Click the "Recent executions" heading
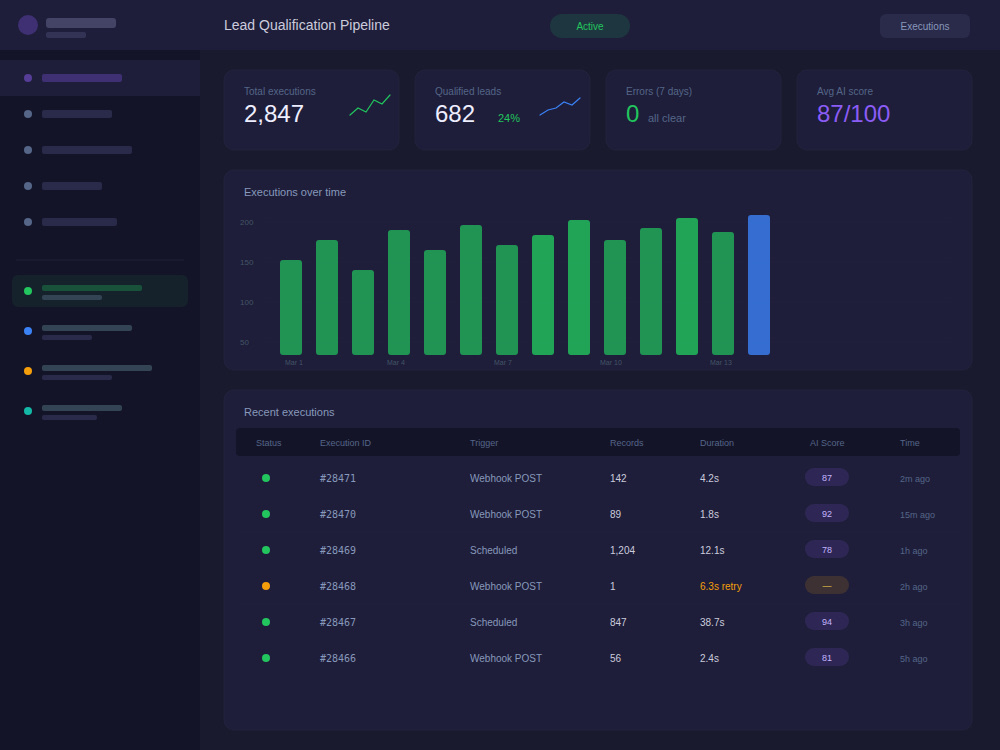The width and height of the screenshot is (1000, 750). (x=289, y=412)
